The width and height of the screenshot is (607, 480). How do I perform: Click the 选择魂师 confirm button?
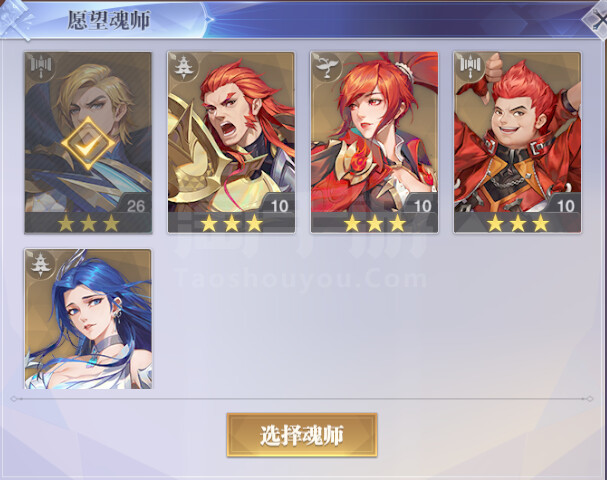(x=302, y=435)
